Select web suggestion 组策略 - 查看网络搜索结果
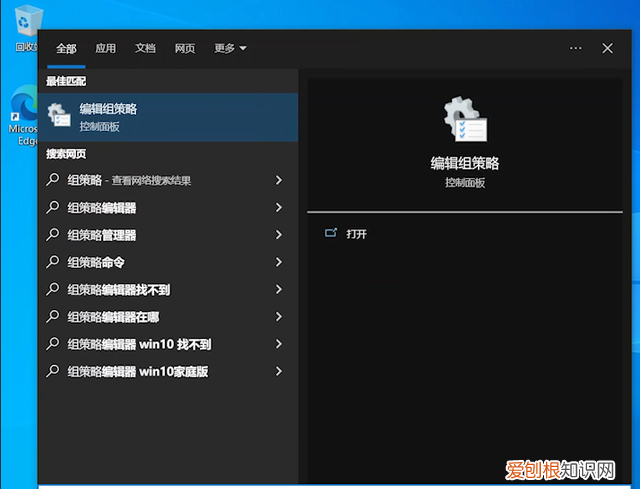Viewport: 640px width, 489px height. point(168,180)
